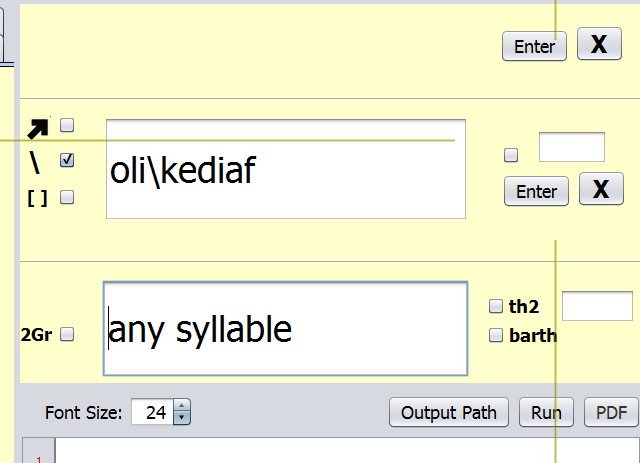Image resolution: width=640 pixels, height=463 pixels.
Task: Check the th2 option
Action: (x=496, y=306)
